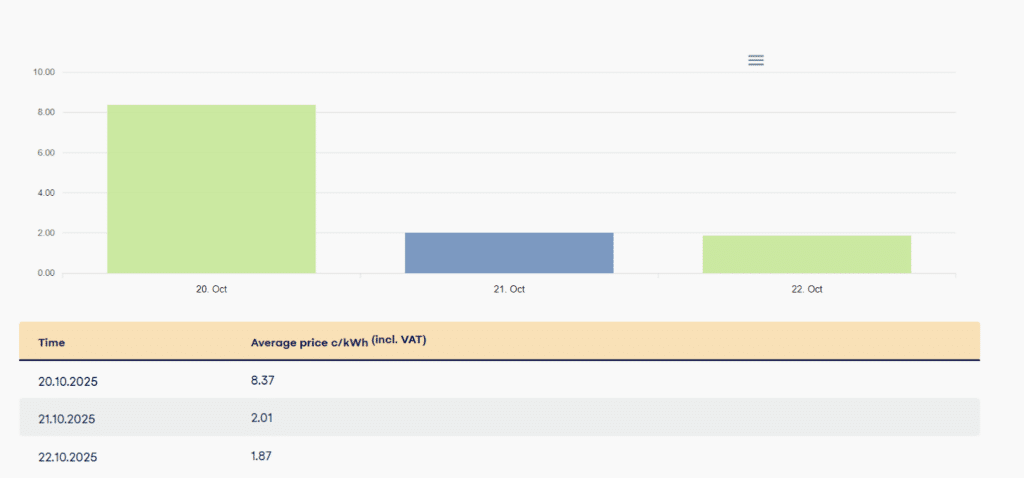Click the '22. Oct' x-axis label

[x=807, y=289]
